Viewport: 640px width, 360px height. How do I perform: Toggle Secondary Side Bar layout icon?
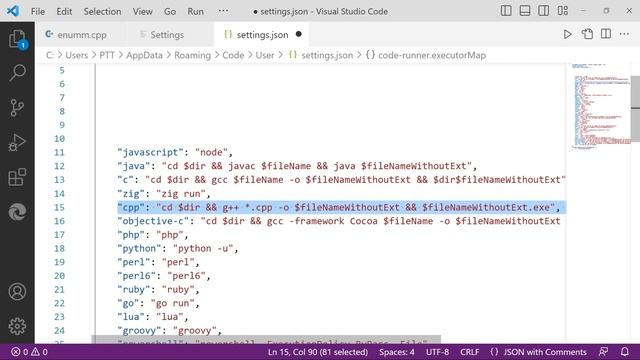point(543,11)
